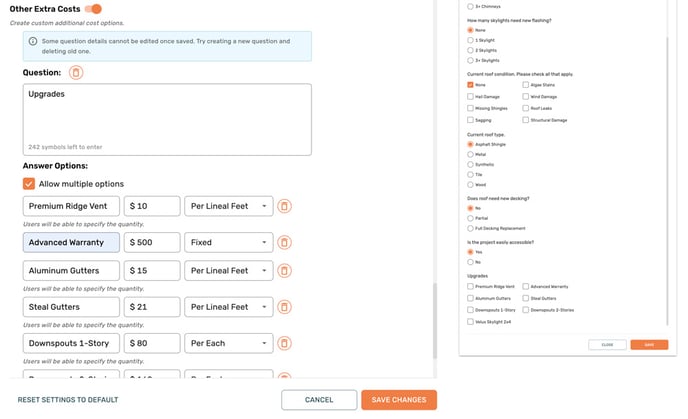Check the Structural Damage checkbox
Viewport: 688px width, 419px height.
526,120
